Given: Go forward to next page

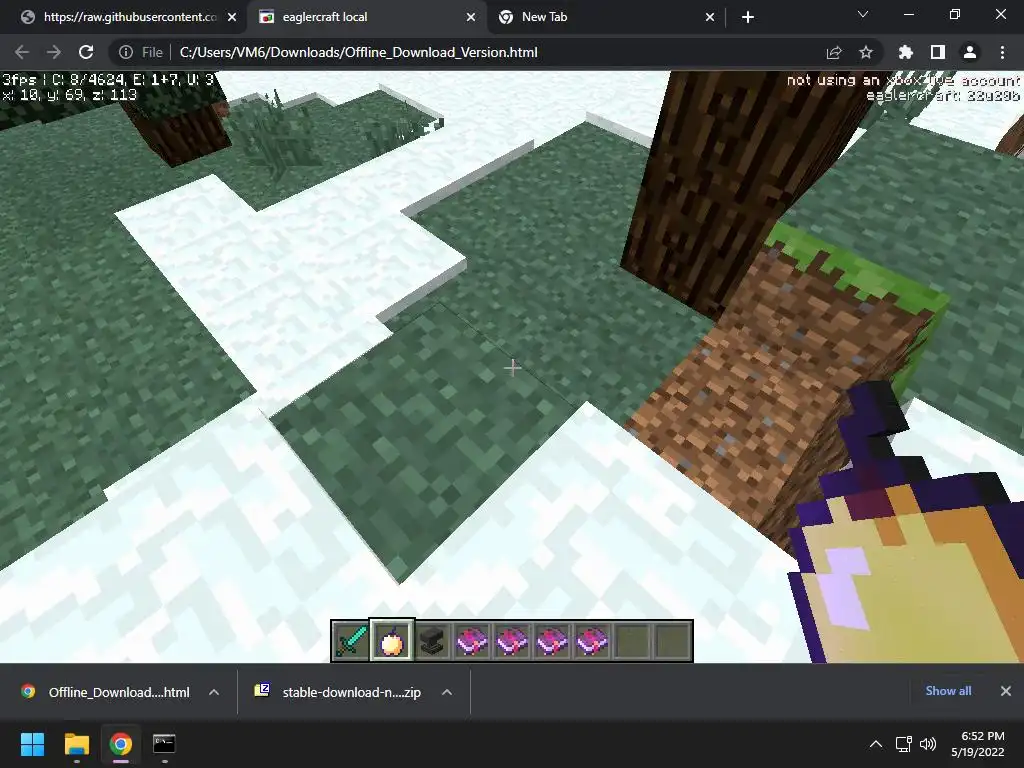Looking at the screenshot, I should 54,52.
